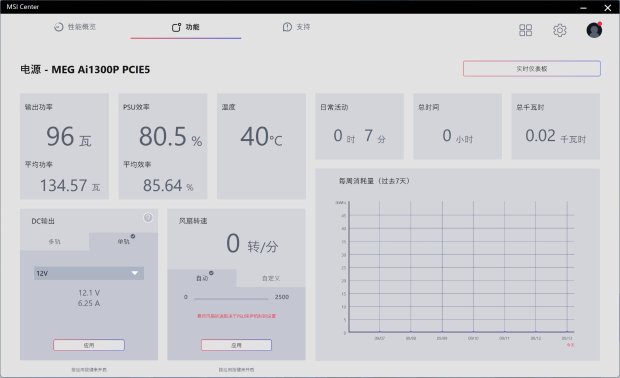This screenshot has width=620, height=378.
Task: Click the 12.1 V voltage reading
Action: (89, 293)
